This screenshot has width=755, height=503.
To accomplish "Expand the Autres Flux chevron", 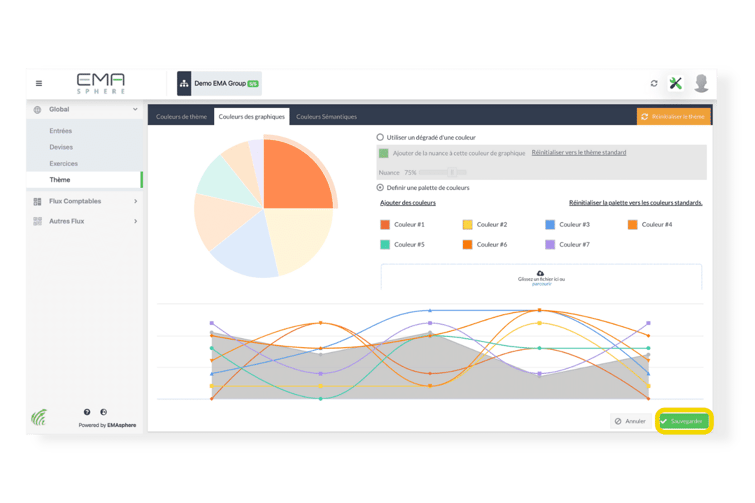I will [136, 221].
